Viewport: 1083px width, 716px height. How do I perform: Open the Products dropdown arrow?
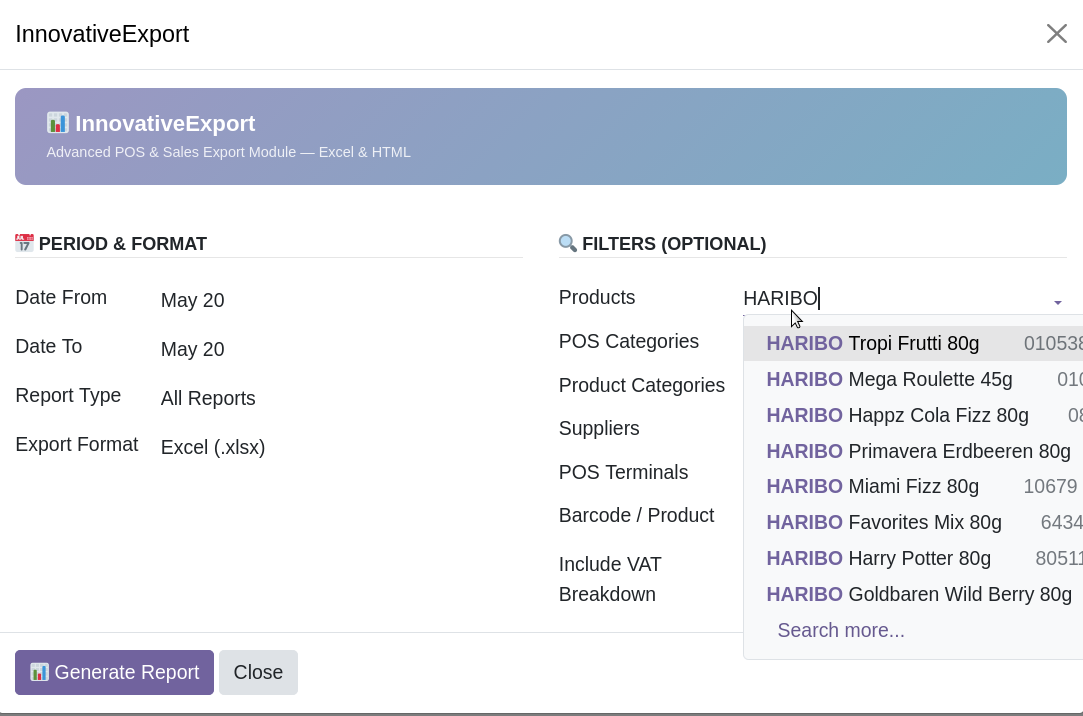tap(1057, 302)
